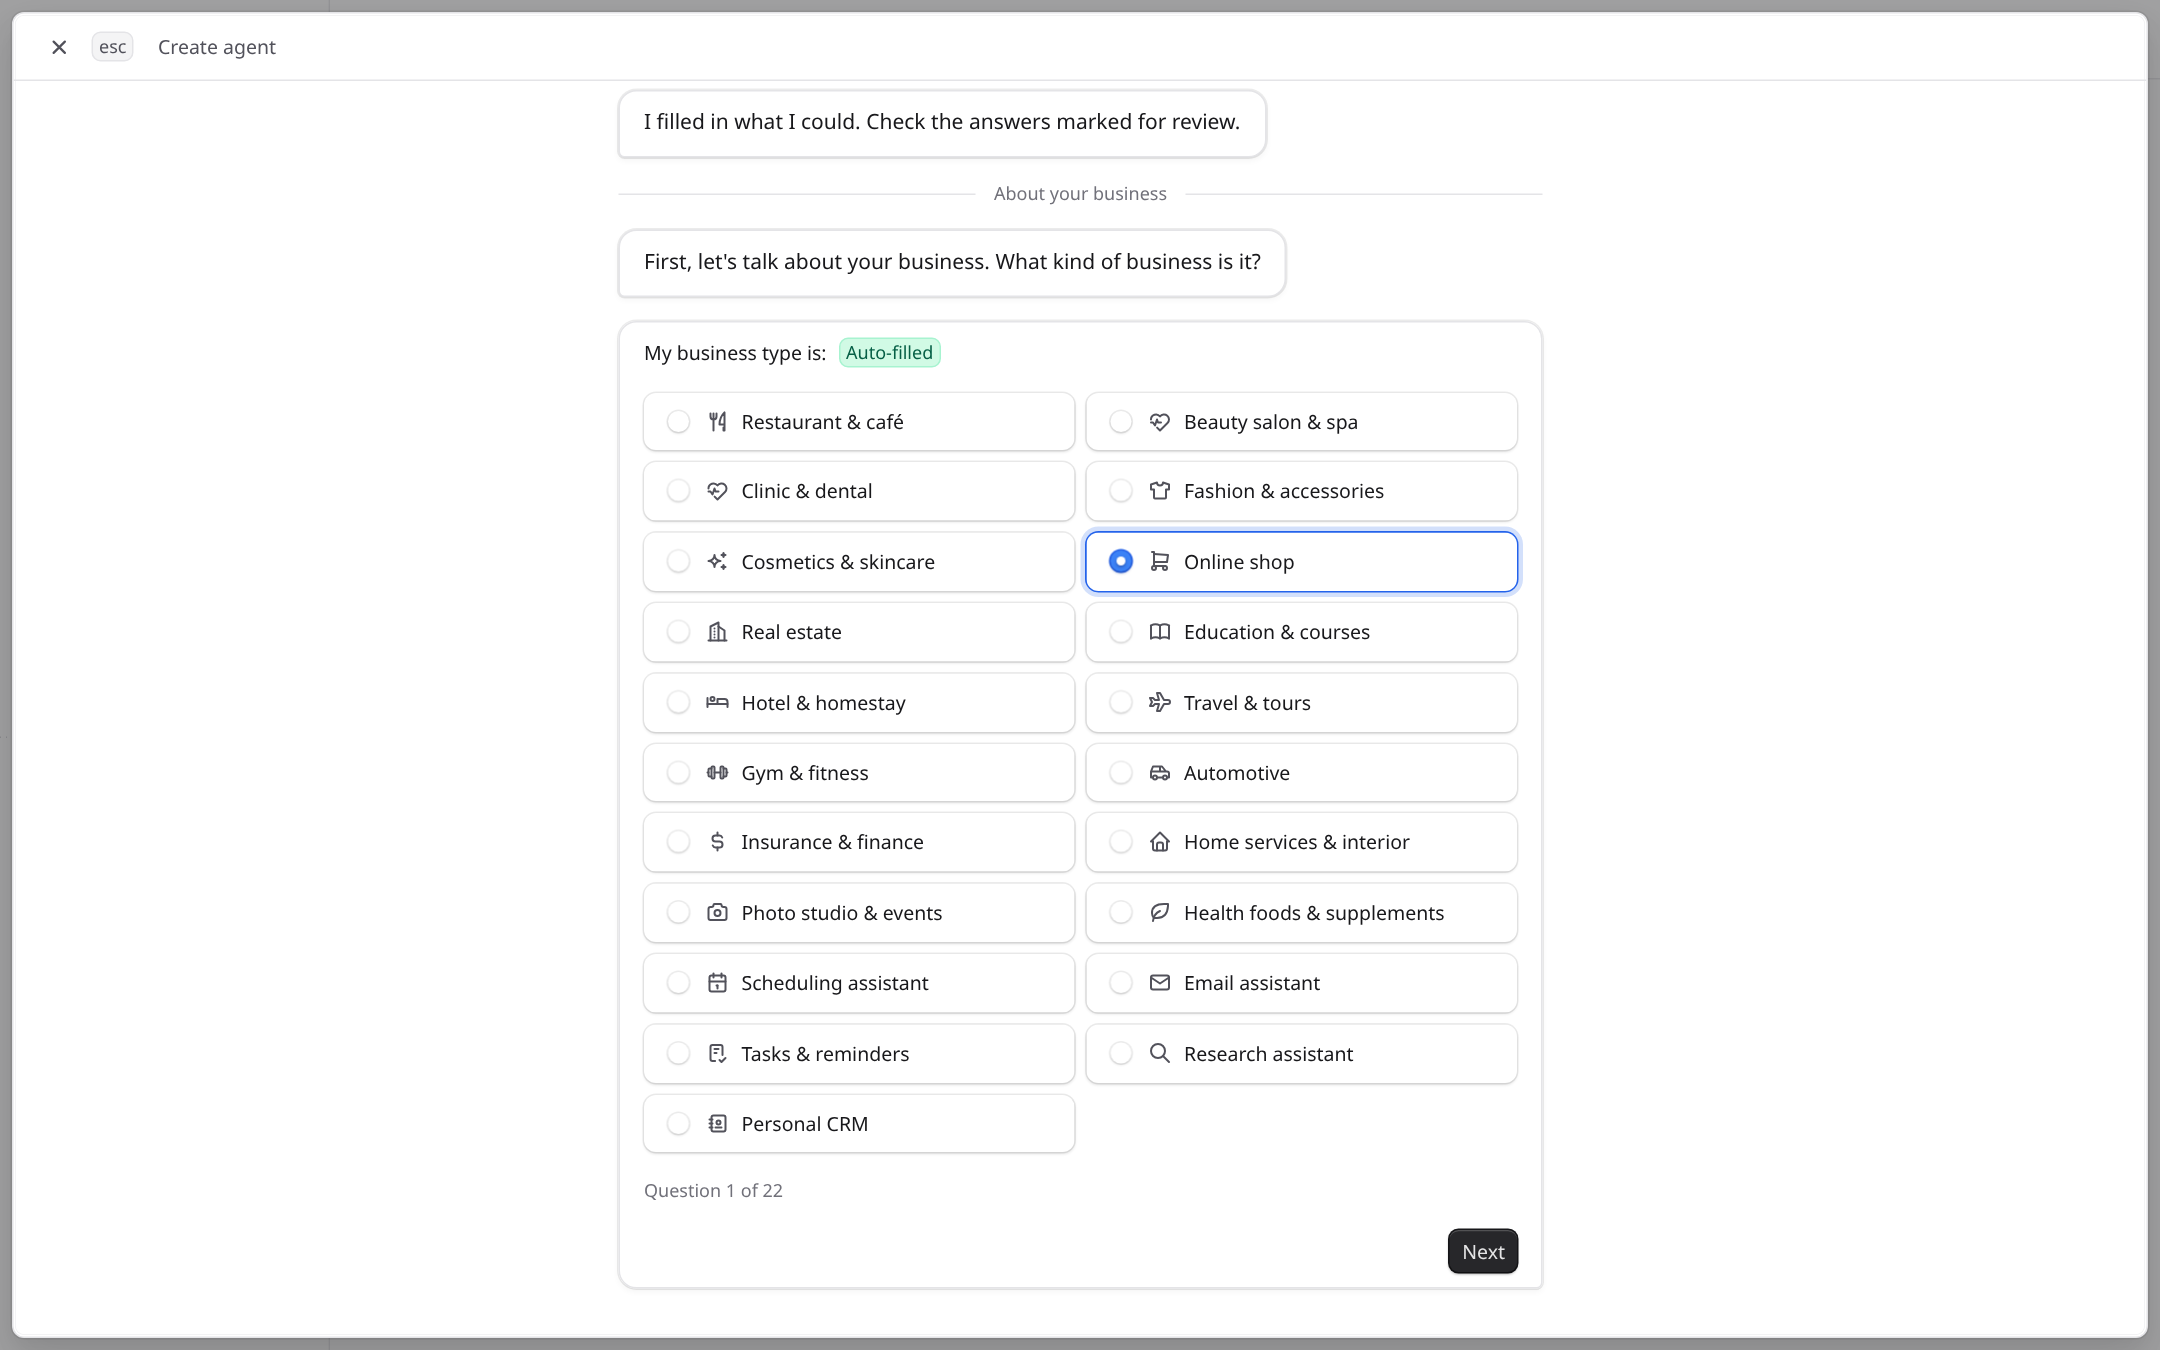Click the dumbbell icon for Gym & fitness
This screenshot has width=2160, height=1350.
tap(717, 773)
